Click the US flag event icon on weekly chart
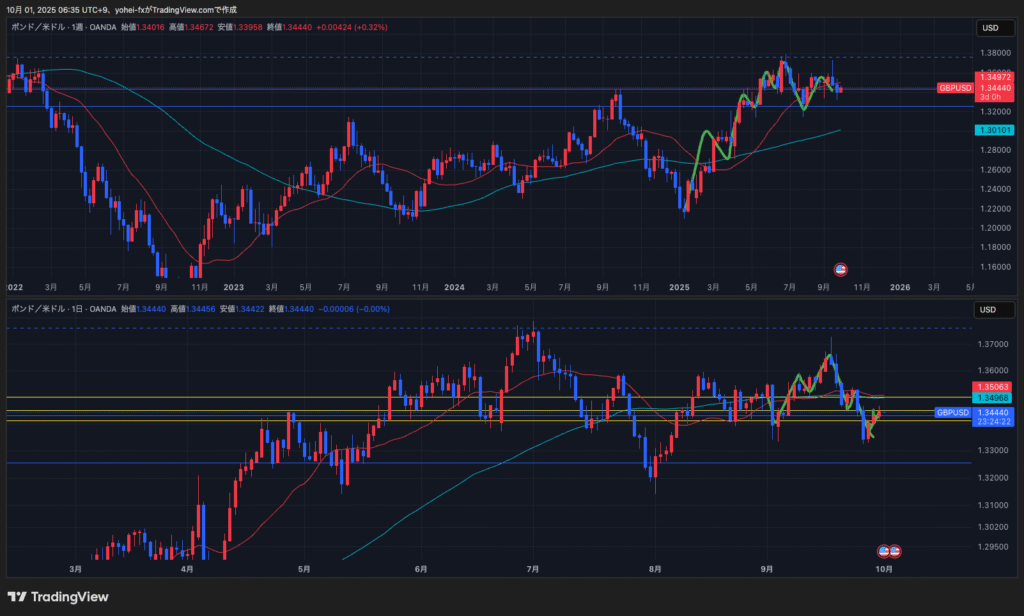 840,269
